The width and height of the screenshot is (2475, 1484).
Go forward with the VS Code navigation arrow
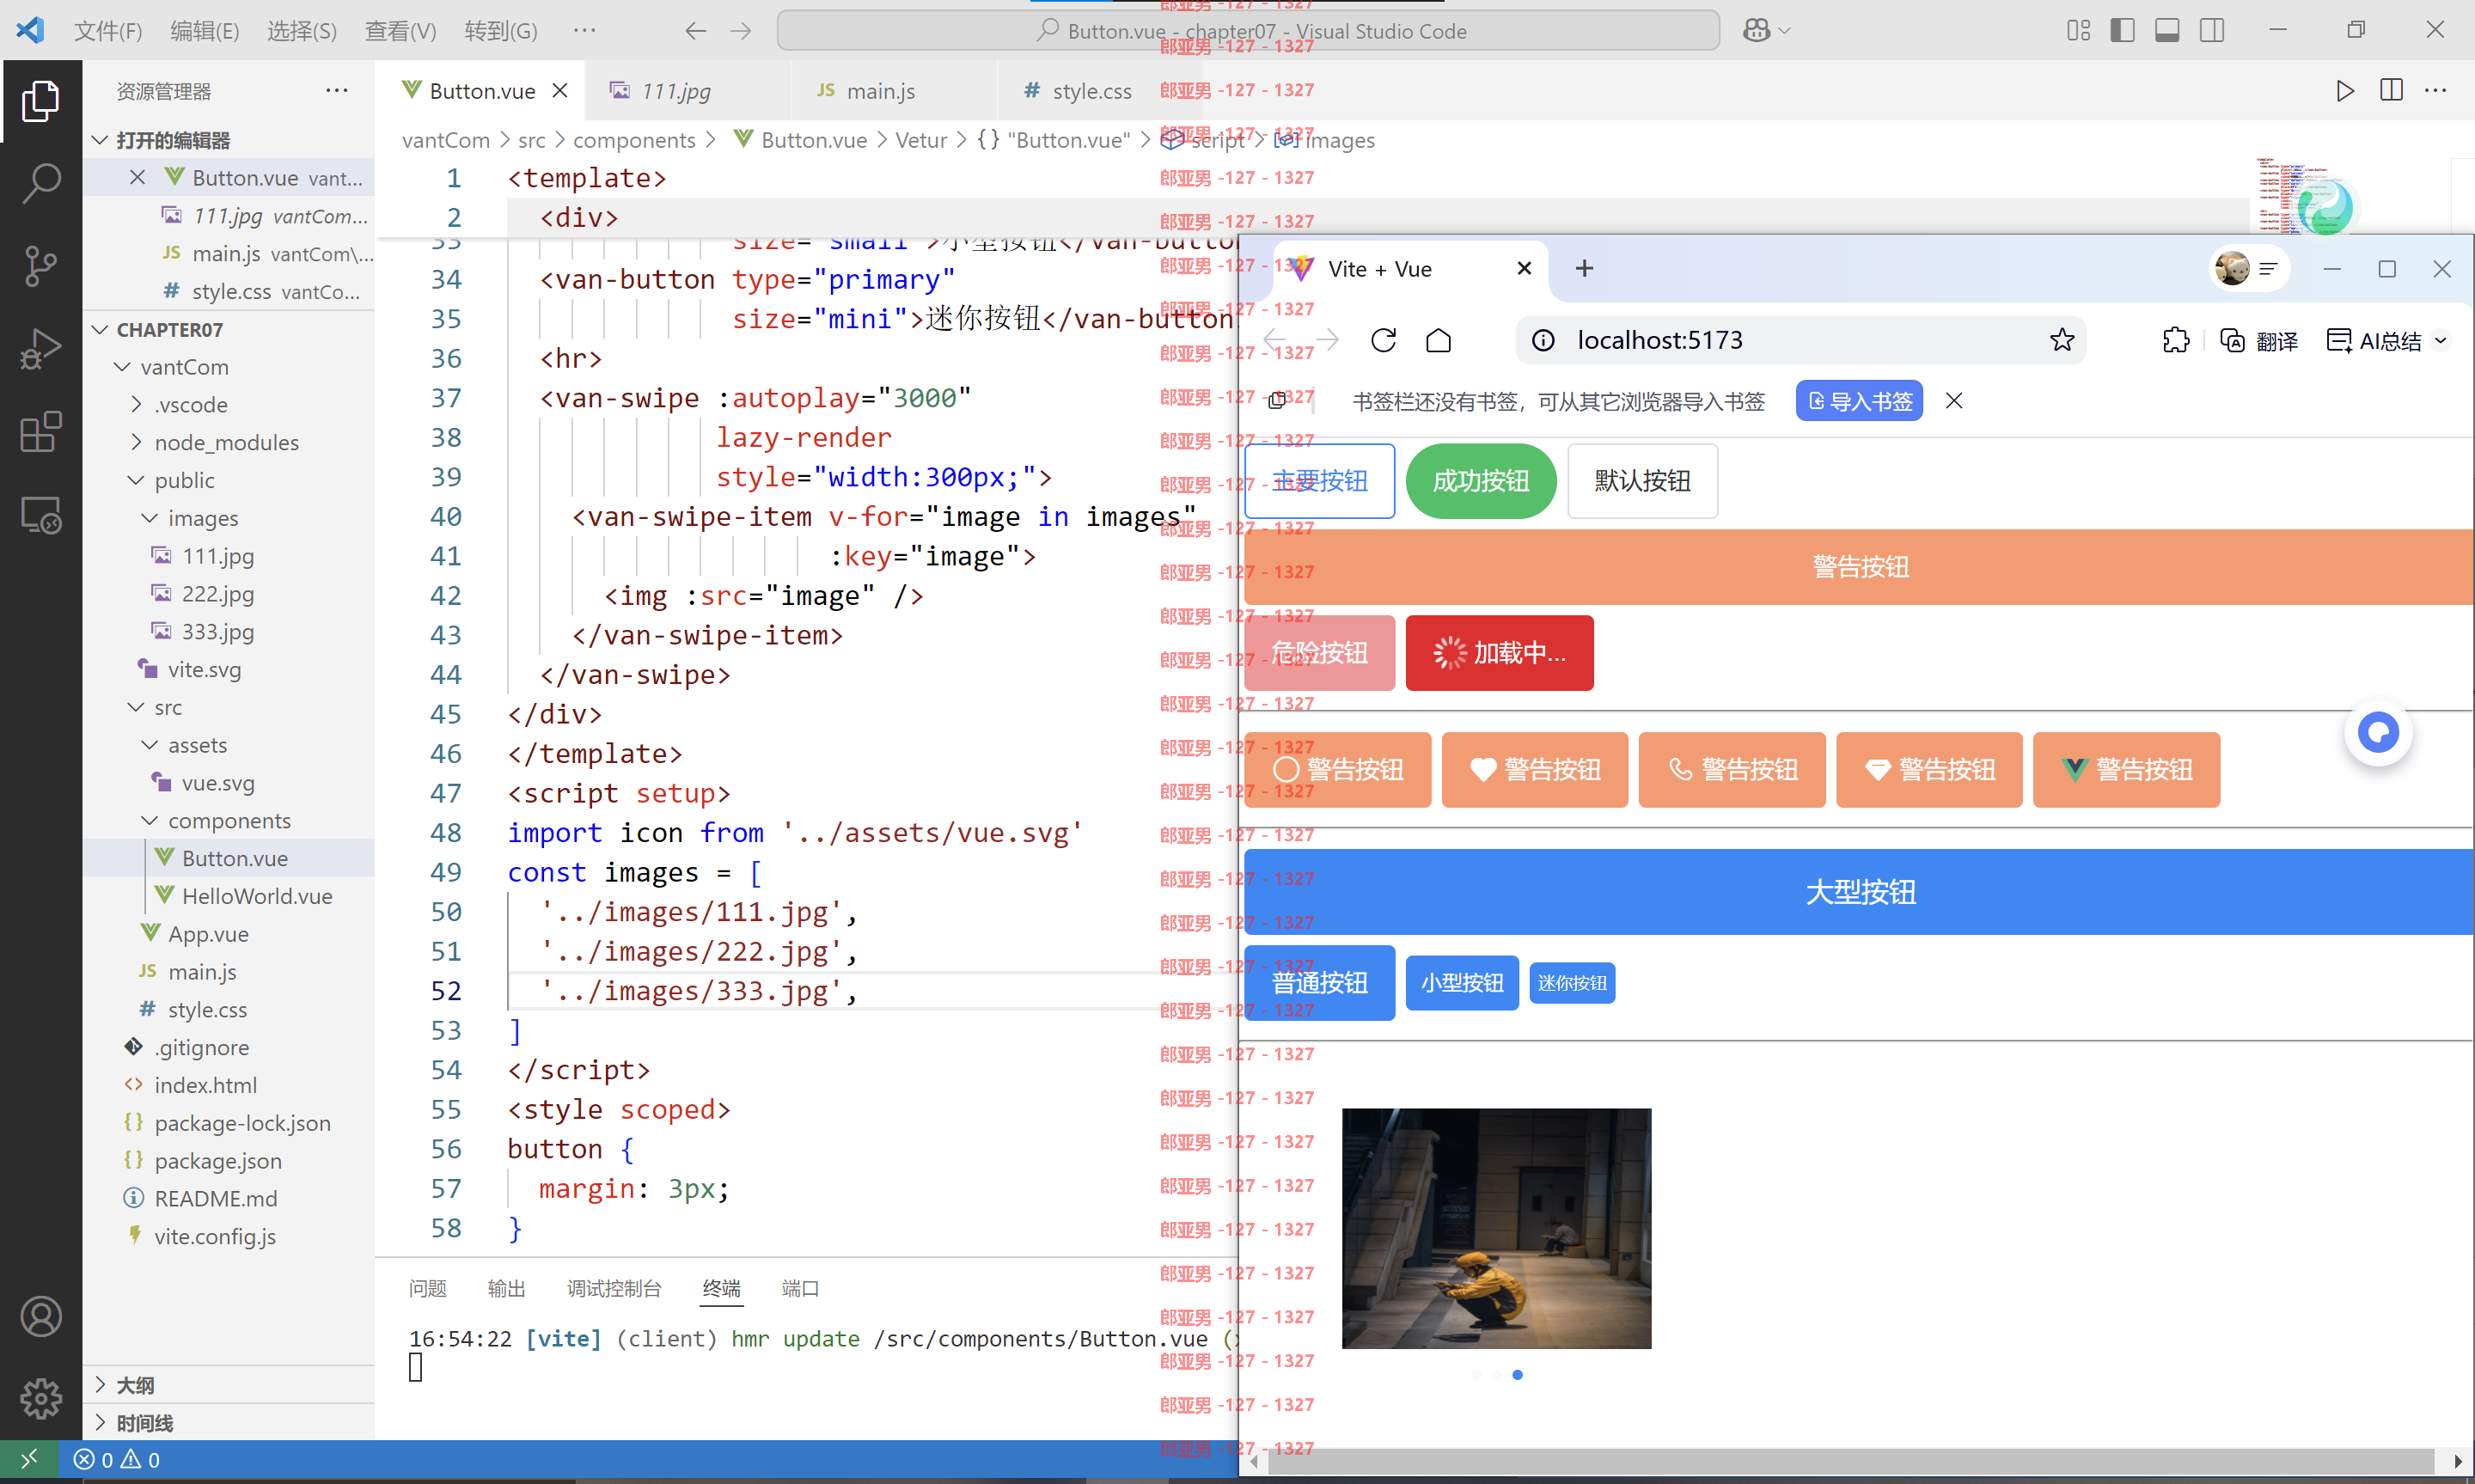tap(741, 31)
